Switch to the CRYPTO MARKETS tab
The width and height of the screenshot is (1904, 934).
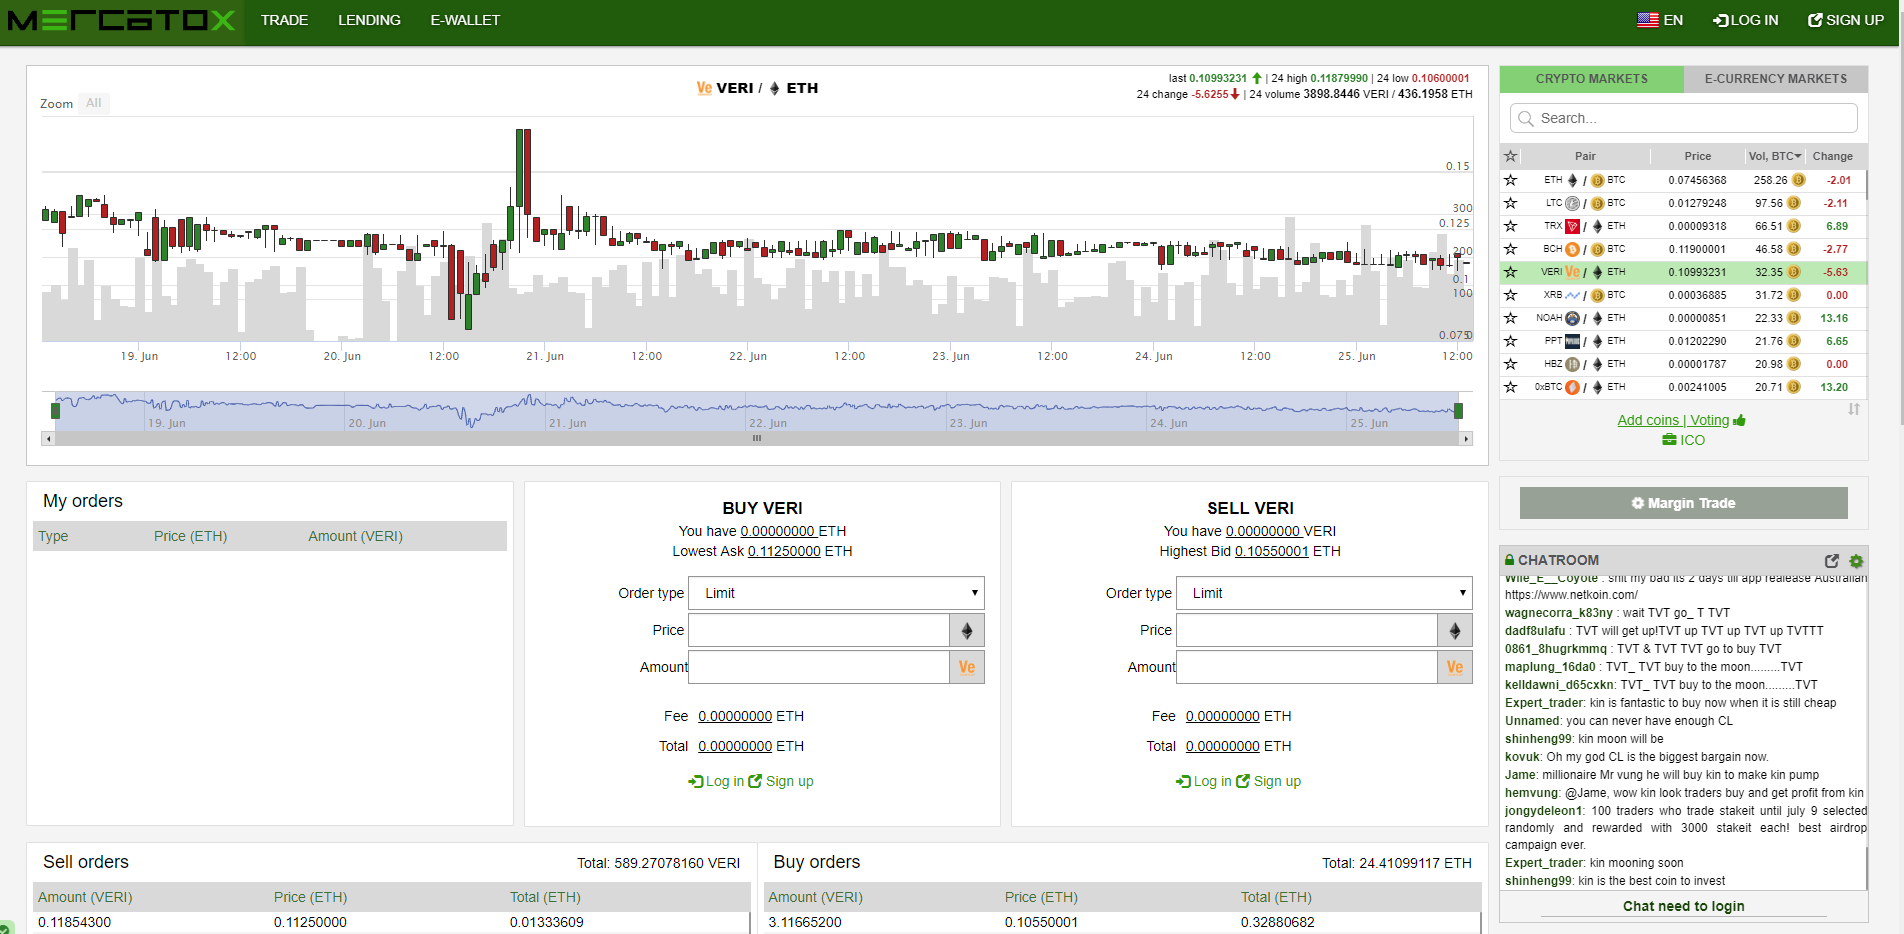pos(1591,79)
